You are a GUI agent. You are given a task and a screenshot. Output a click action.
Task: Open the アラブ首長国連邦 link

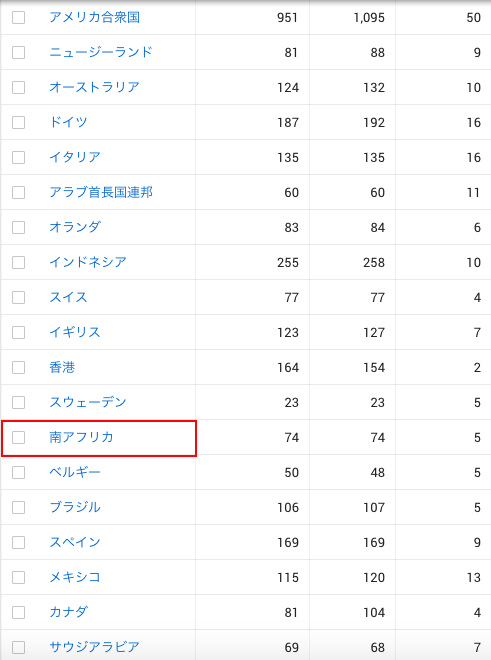[101, 192]
